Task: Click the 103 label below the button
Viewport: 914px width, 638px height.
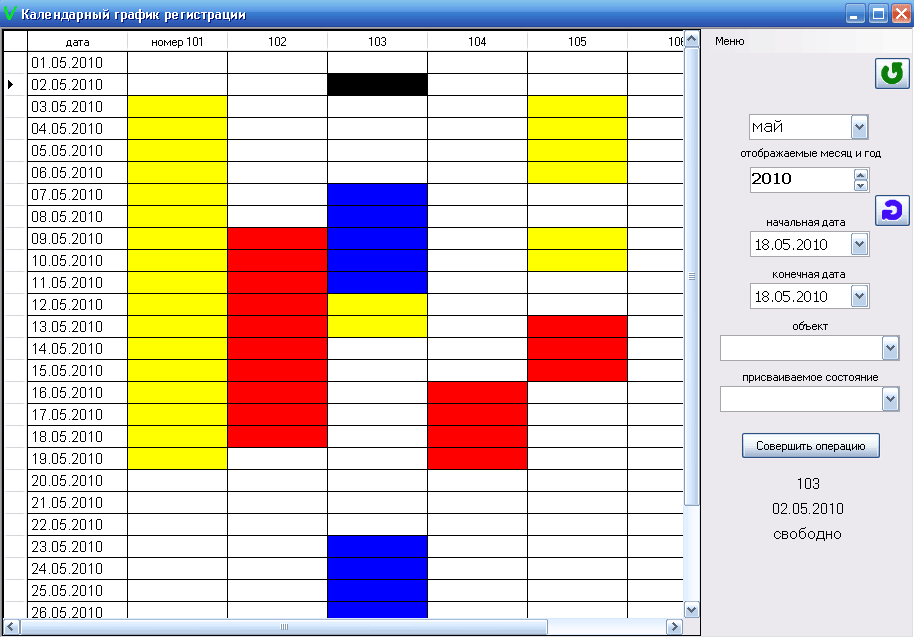Action: 808,484
